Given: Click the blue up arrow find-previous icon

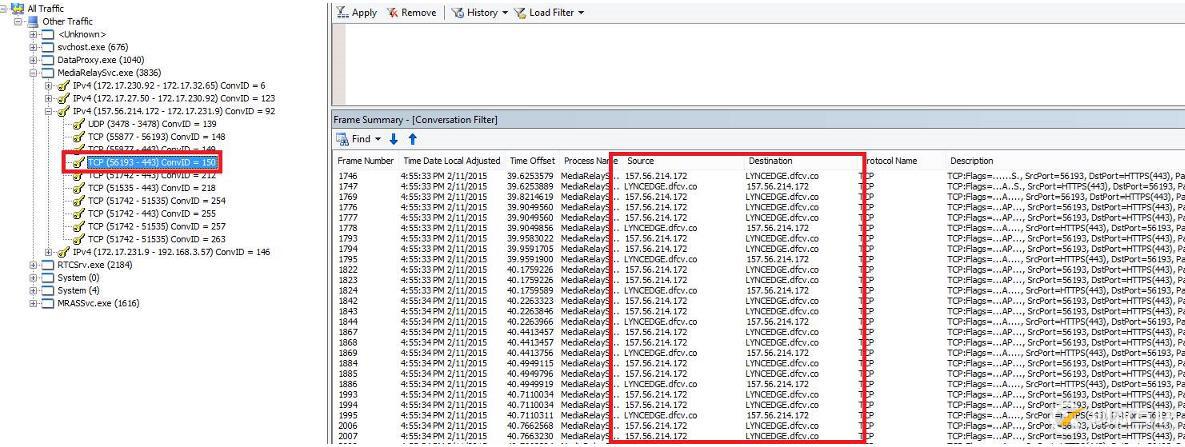Looking at the screenshot, I should (x=413, y=139).
